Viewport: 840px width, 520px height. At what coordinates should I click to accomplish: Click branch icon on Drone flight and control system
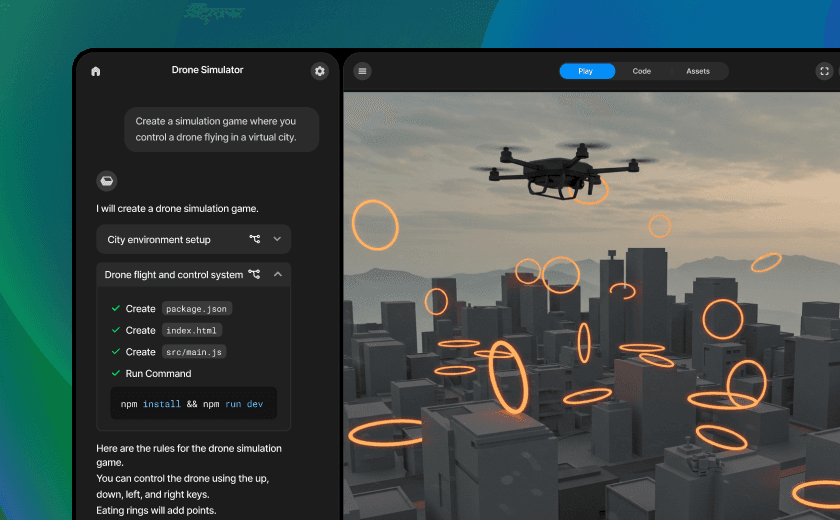click(254, 274)
